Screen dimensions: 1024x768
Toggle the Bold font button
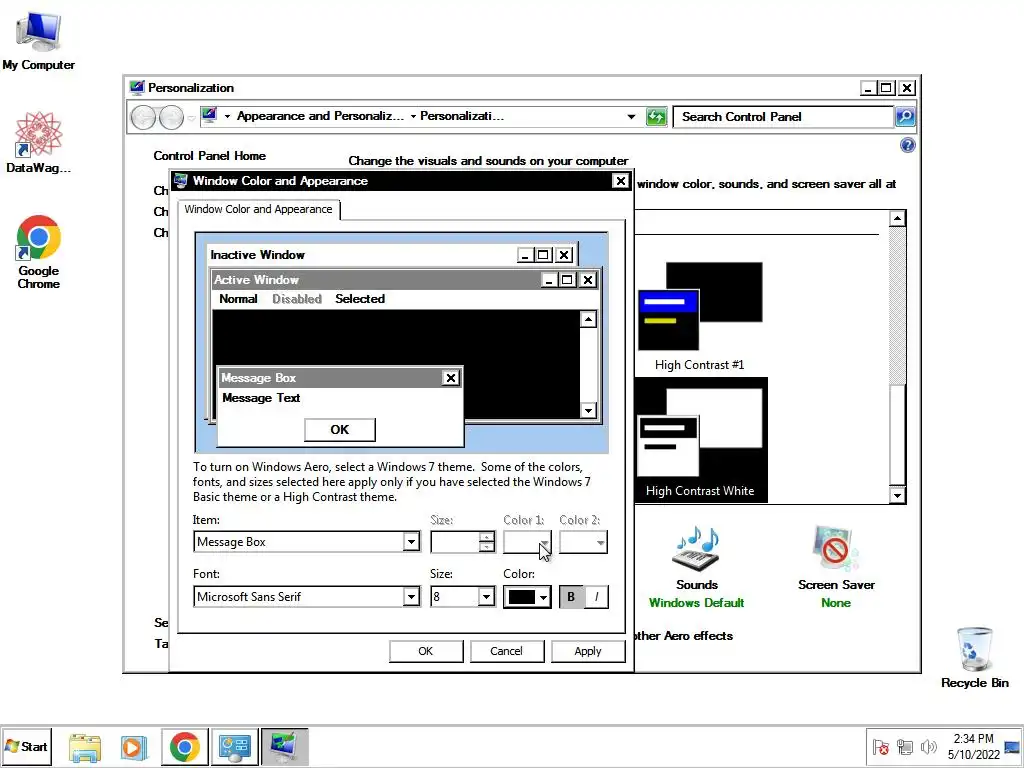tap(571, 597)
